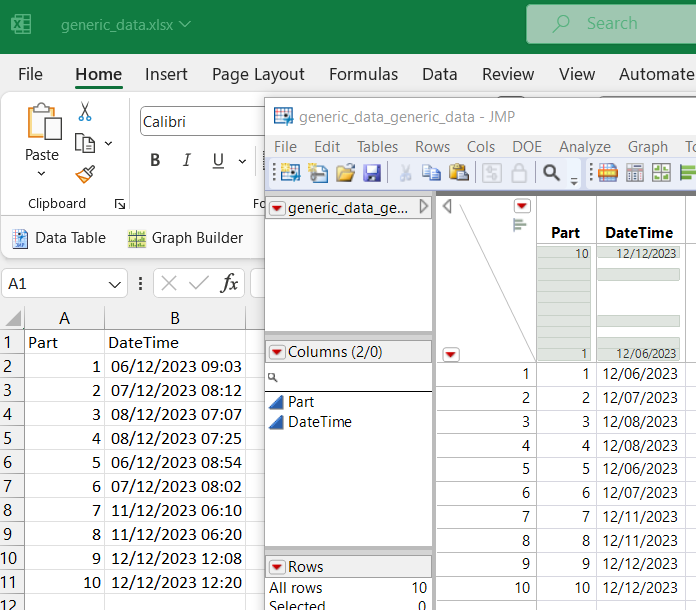
Task: Click the JMP Search magnifier icon
Action: tap(551, 173)
